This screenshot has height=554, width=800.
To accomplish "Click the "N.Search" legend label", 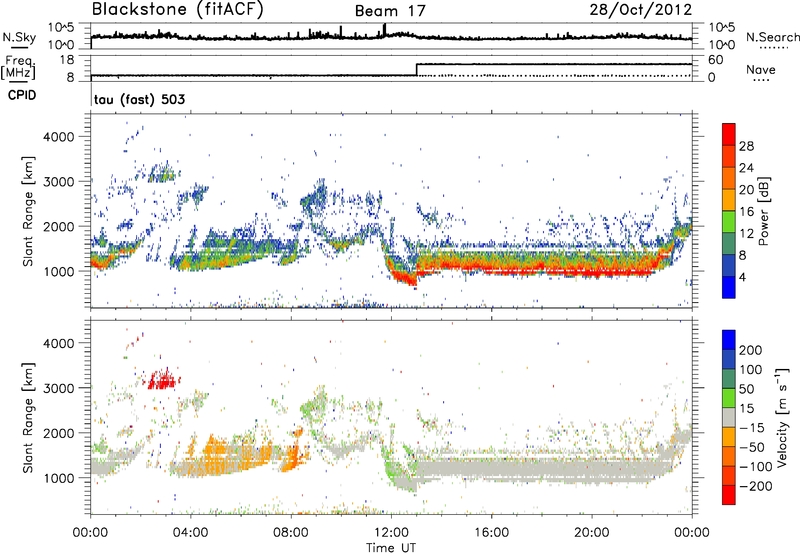I will click(x=772, y=37).
